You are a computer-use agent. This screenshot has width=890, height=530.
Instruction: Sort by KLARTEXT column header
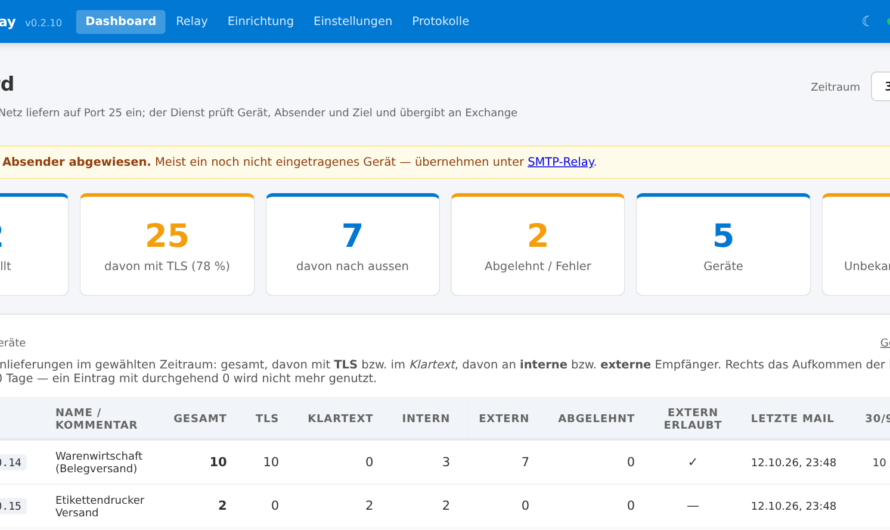point(340,418)
